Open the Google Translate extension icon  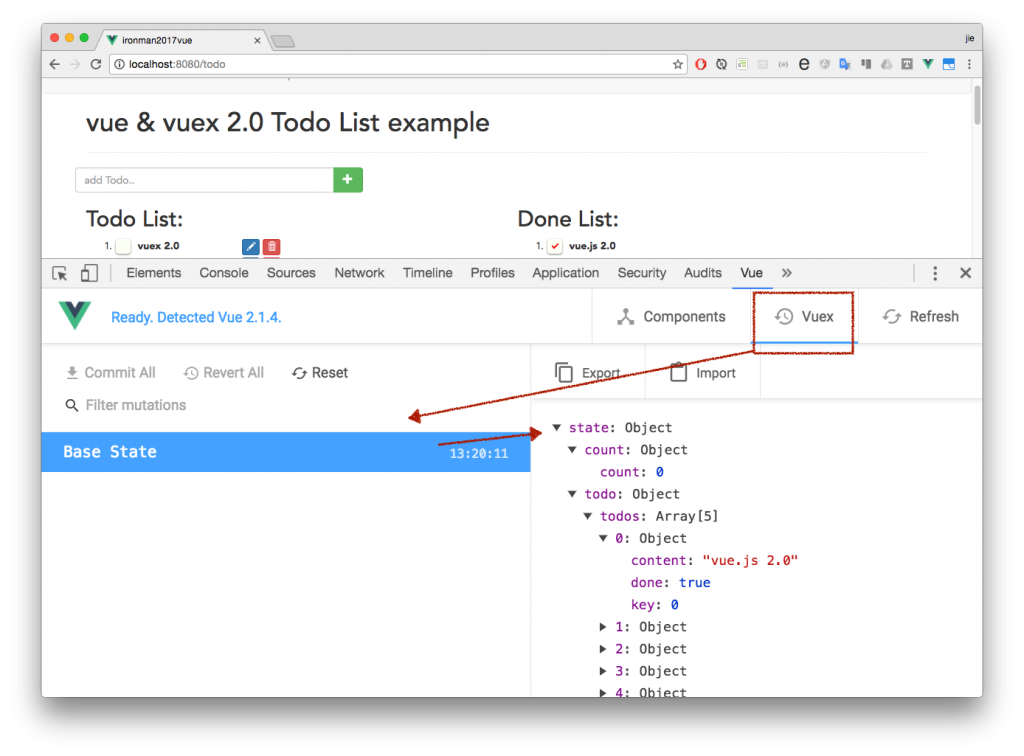[845, 64]
